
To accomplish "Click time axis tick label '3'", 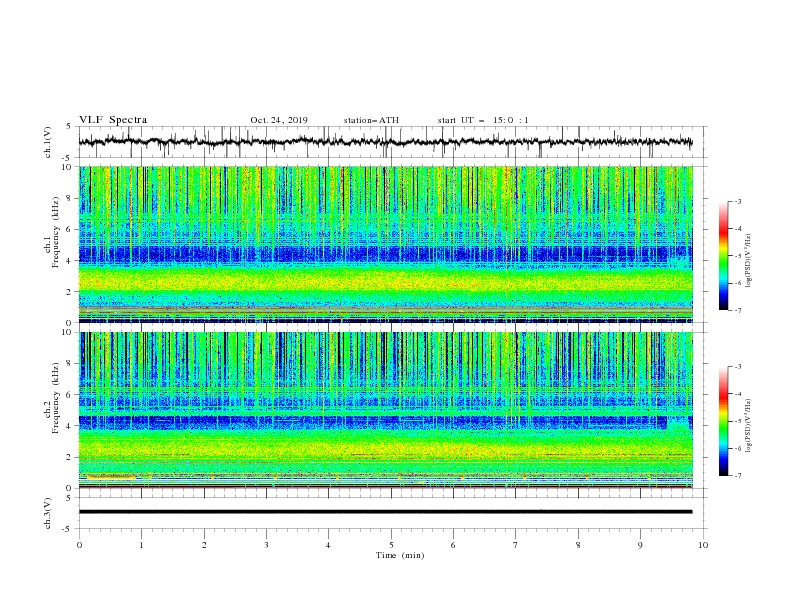I will pos(266,545).
